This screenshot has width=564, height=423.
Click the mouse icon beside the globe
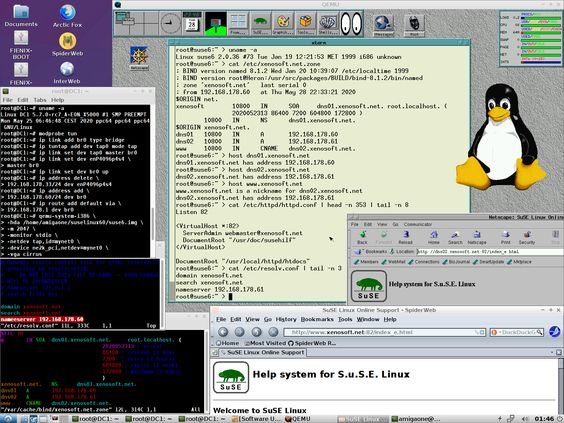click(x=414, y=24)
